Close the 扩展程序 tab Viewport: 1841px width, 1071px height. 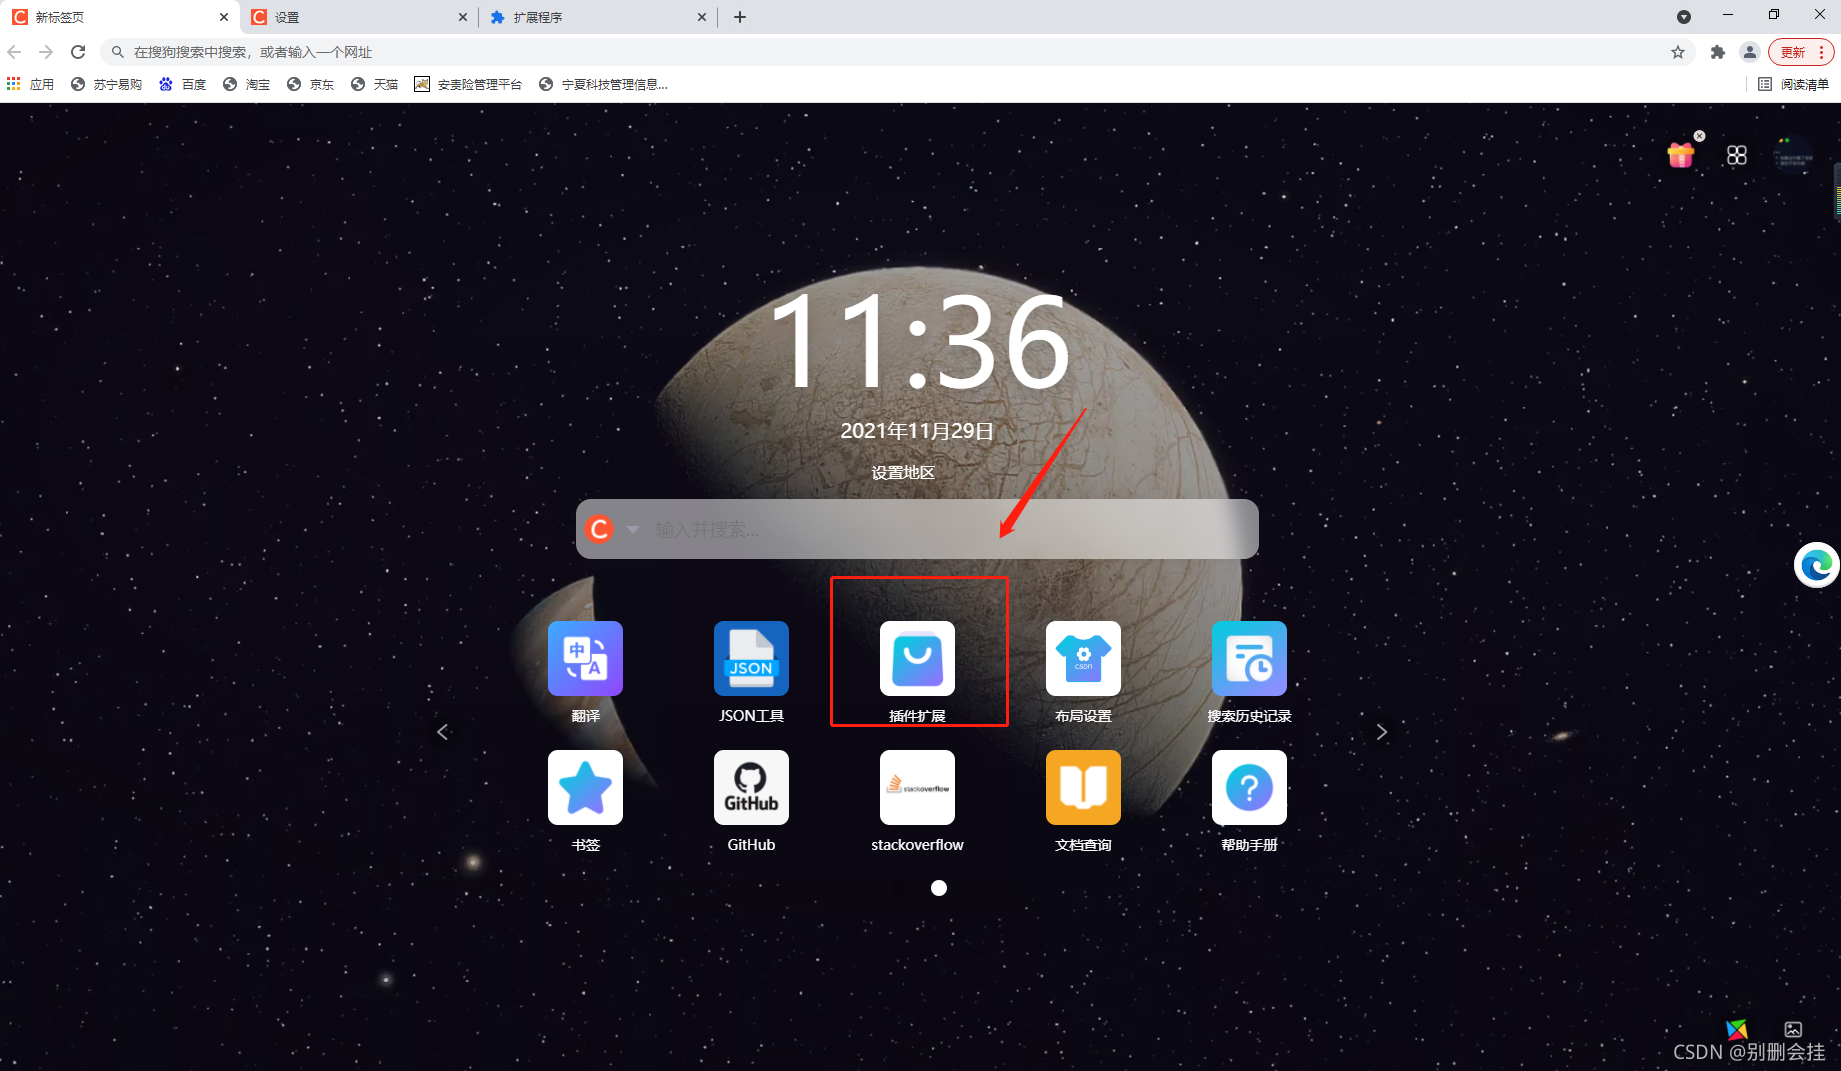pos(702,17)
